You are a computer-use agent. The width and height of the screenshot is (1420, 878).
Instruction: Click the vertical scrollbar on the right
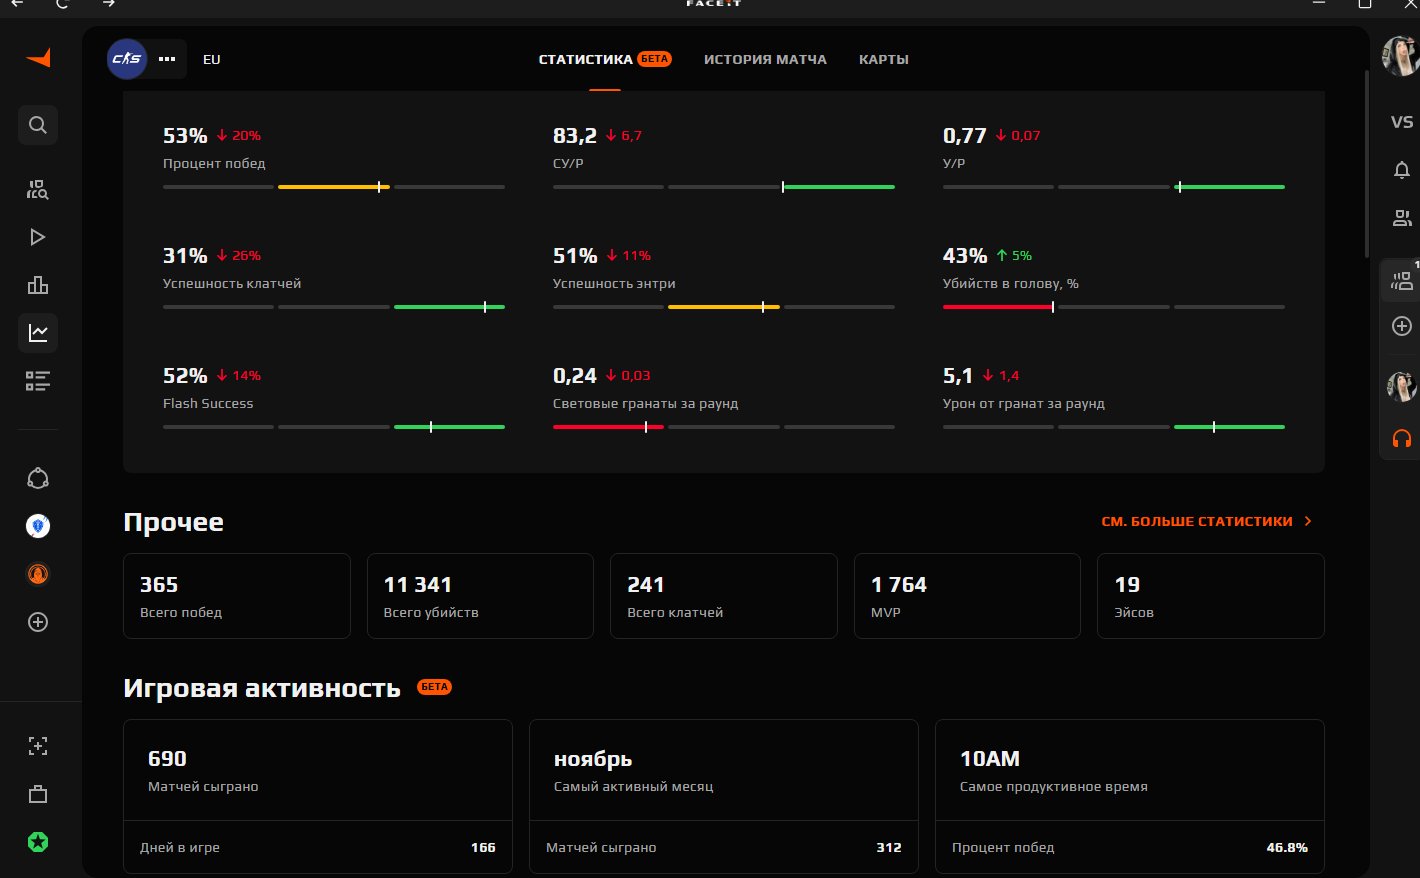[x=1366, y=165]
